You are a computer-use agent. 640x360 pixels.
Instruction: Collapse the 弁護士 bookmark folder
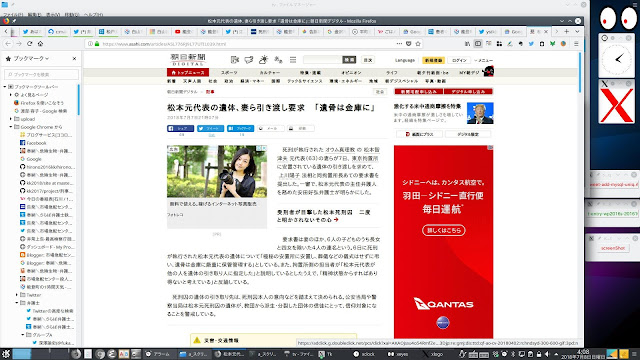(17, 303)
